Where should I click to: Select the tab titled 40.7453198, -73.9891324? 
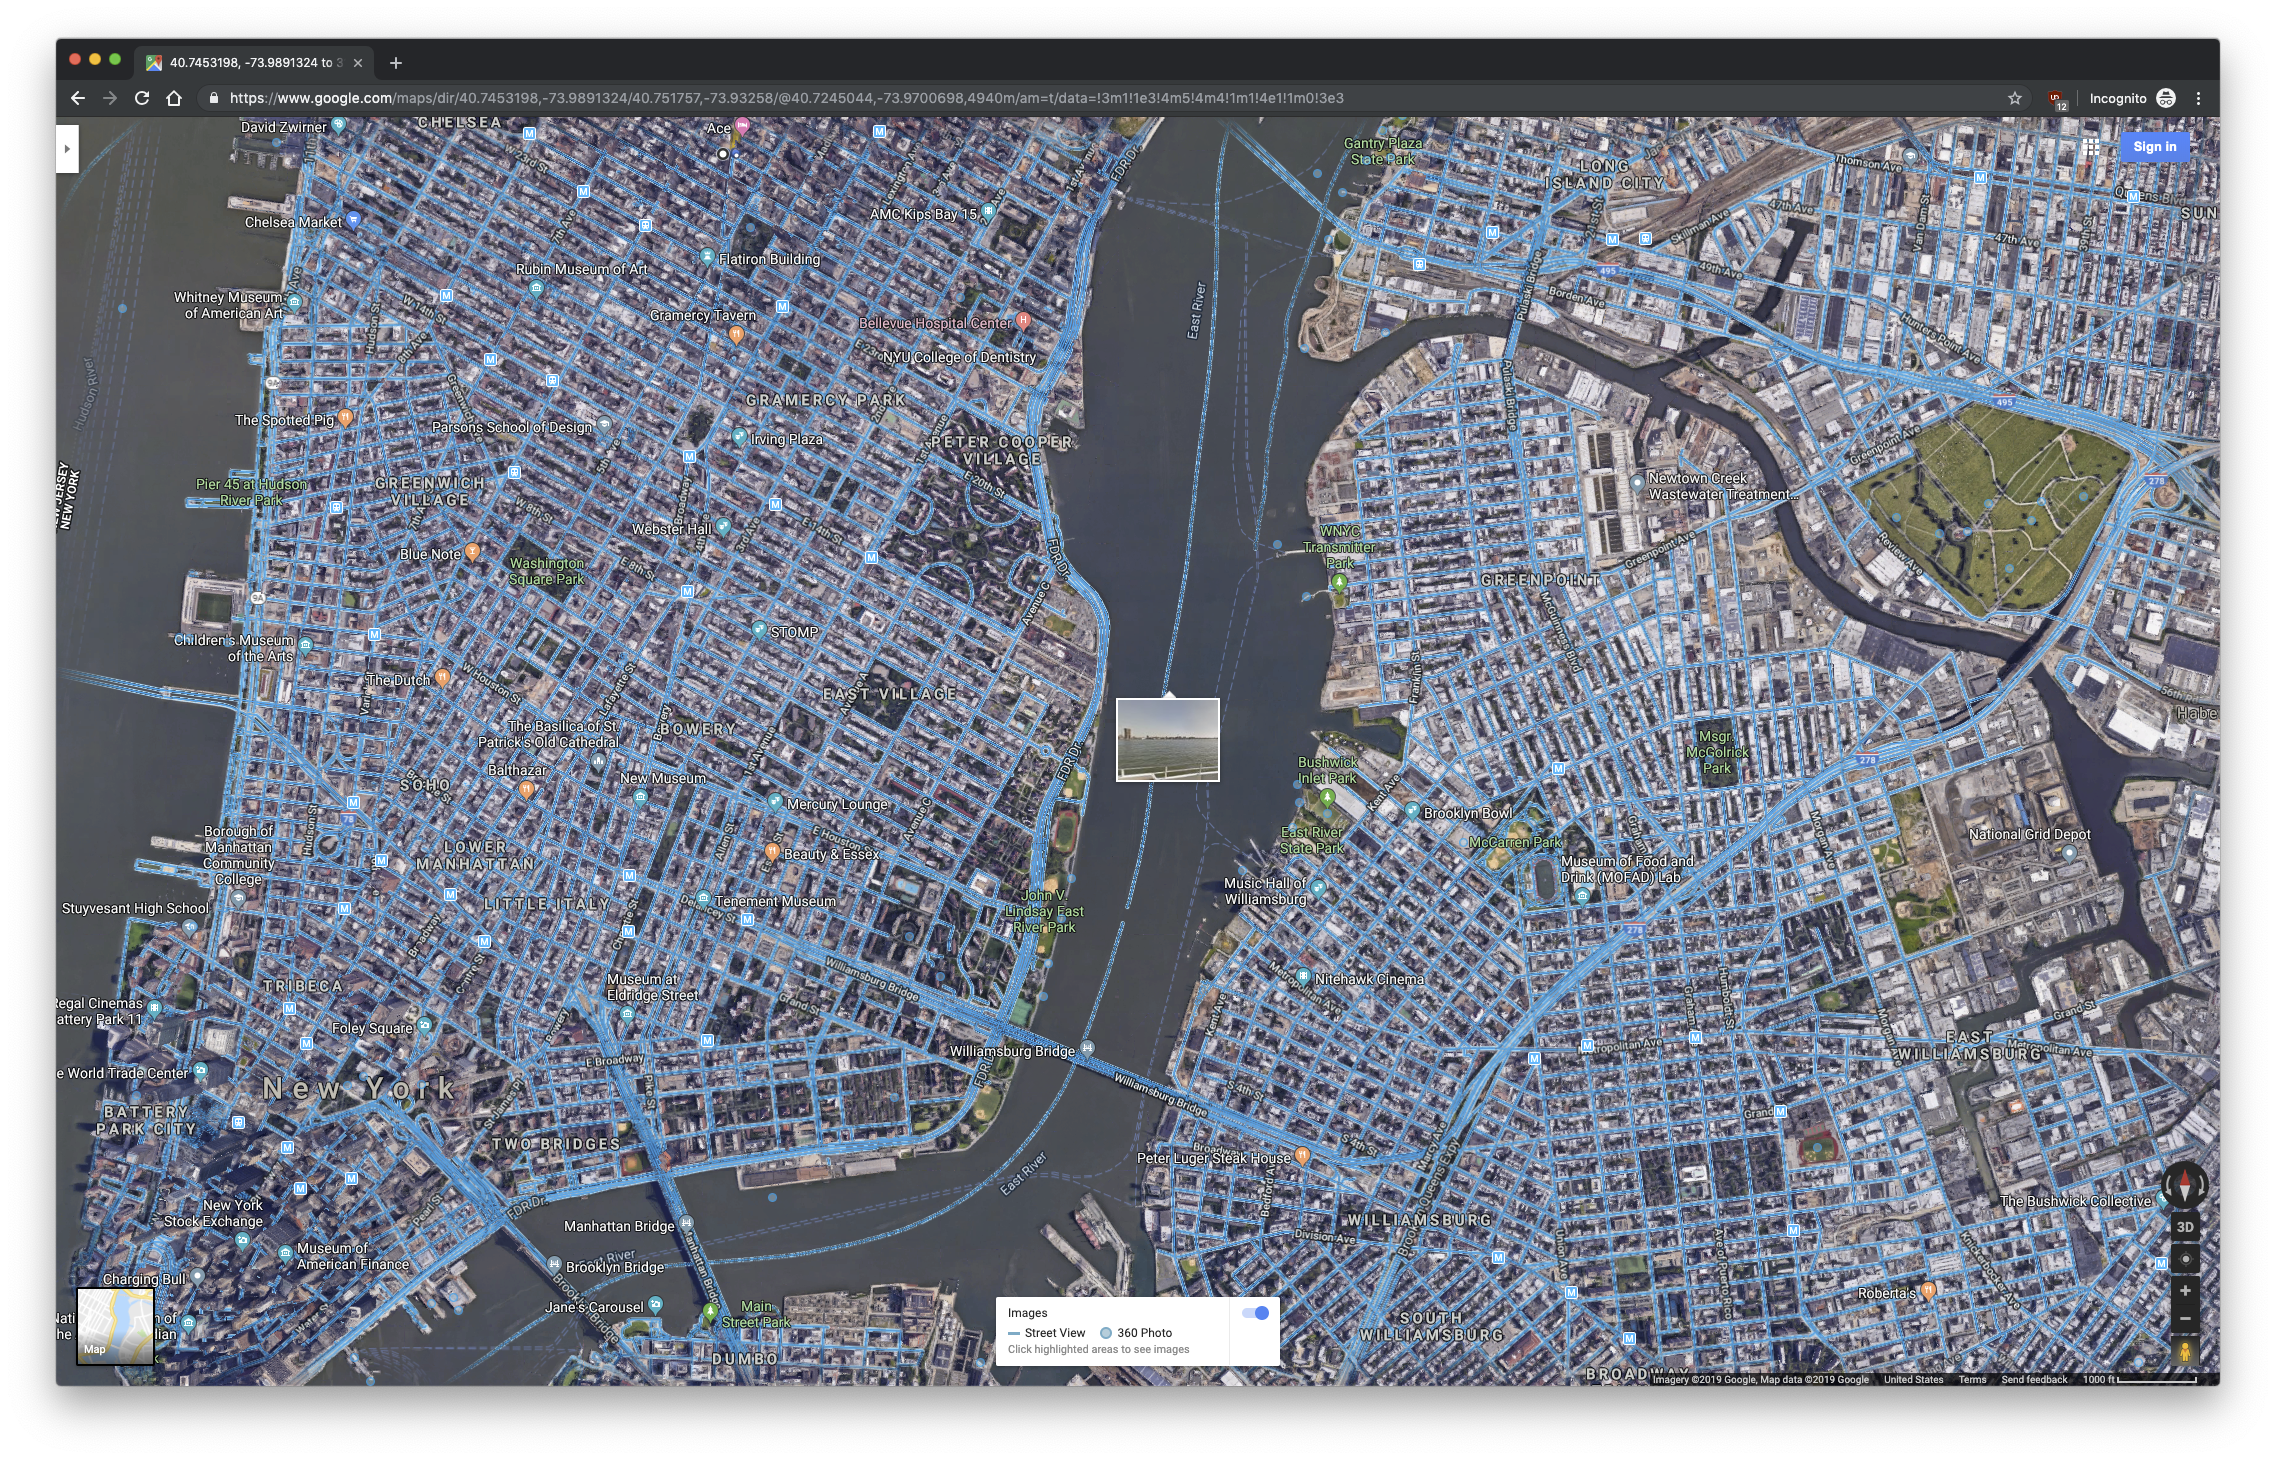[x=255, y=62]
